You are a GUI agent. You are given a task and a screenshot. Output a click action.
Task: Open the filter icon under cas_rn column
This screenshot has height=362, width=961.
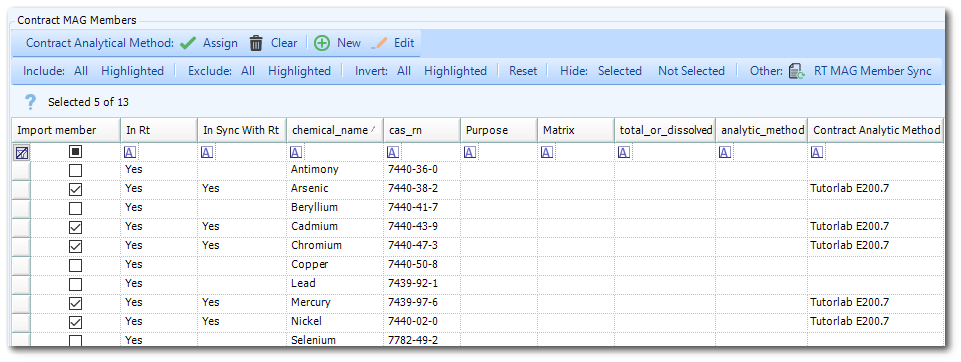393,152
